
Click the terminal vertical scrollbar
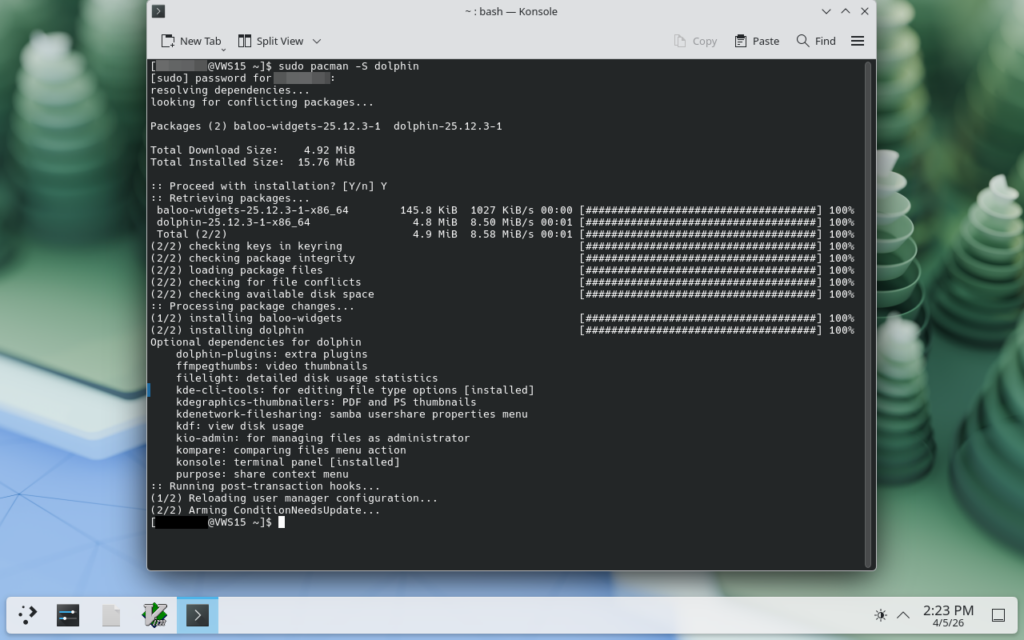868,300
